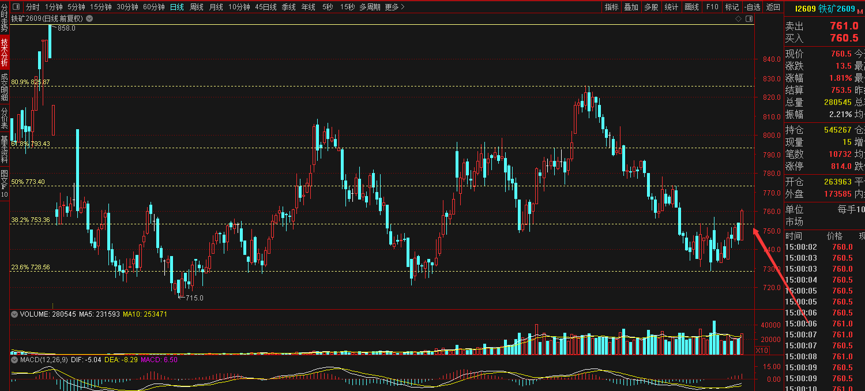
Task: Switch to 月线 monthly chart
Action: [x=216, y=7]
